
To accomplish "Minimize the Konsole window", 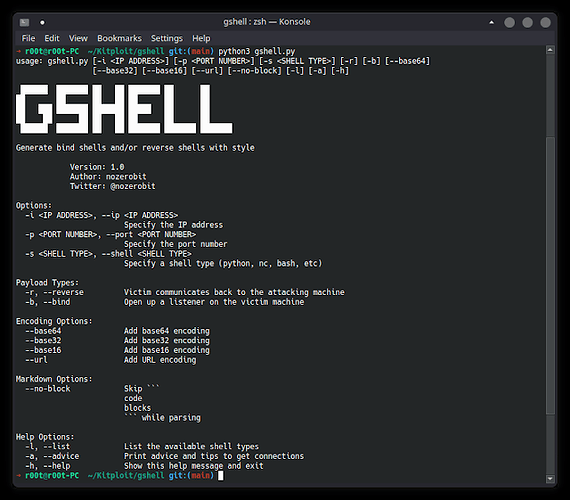I will point(509,23).
